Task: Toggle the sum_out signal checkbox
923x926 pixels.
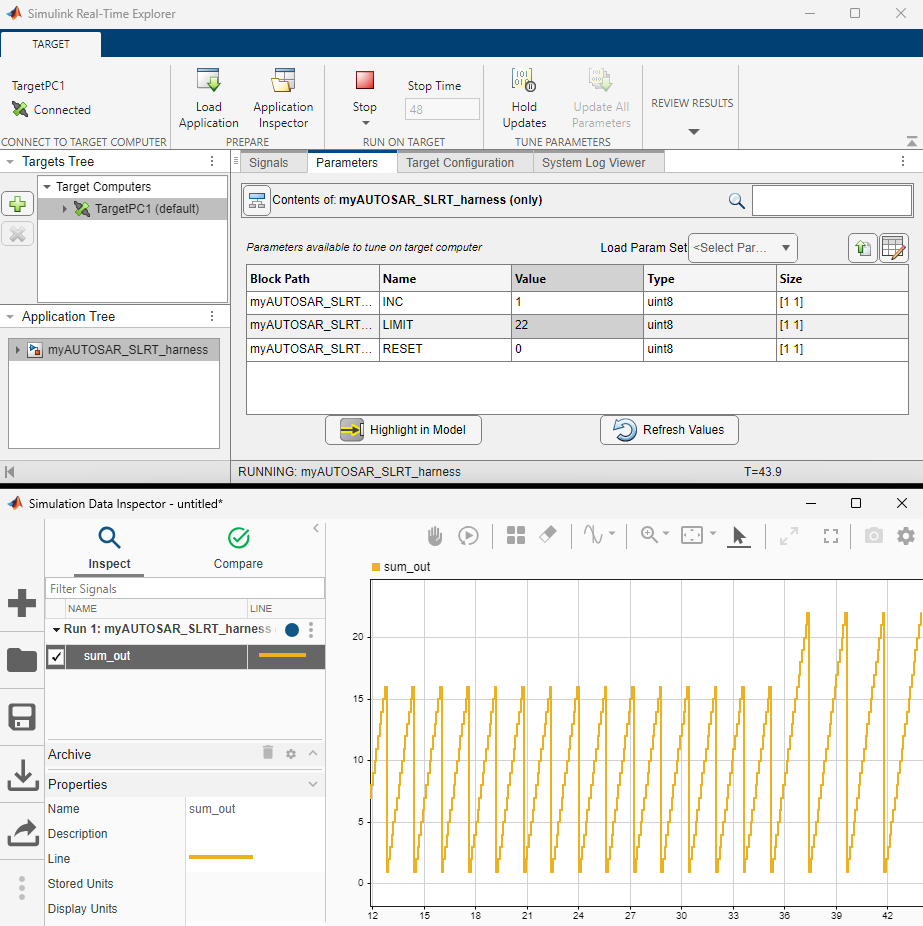Action: [x=57, y=657]
